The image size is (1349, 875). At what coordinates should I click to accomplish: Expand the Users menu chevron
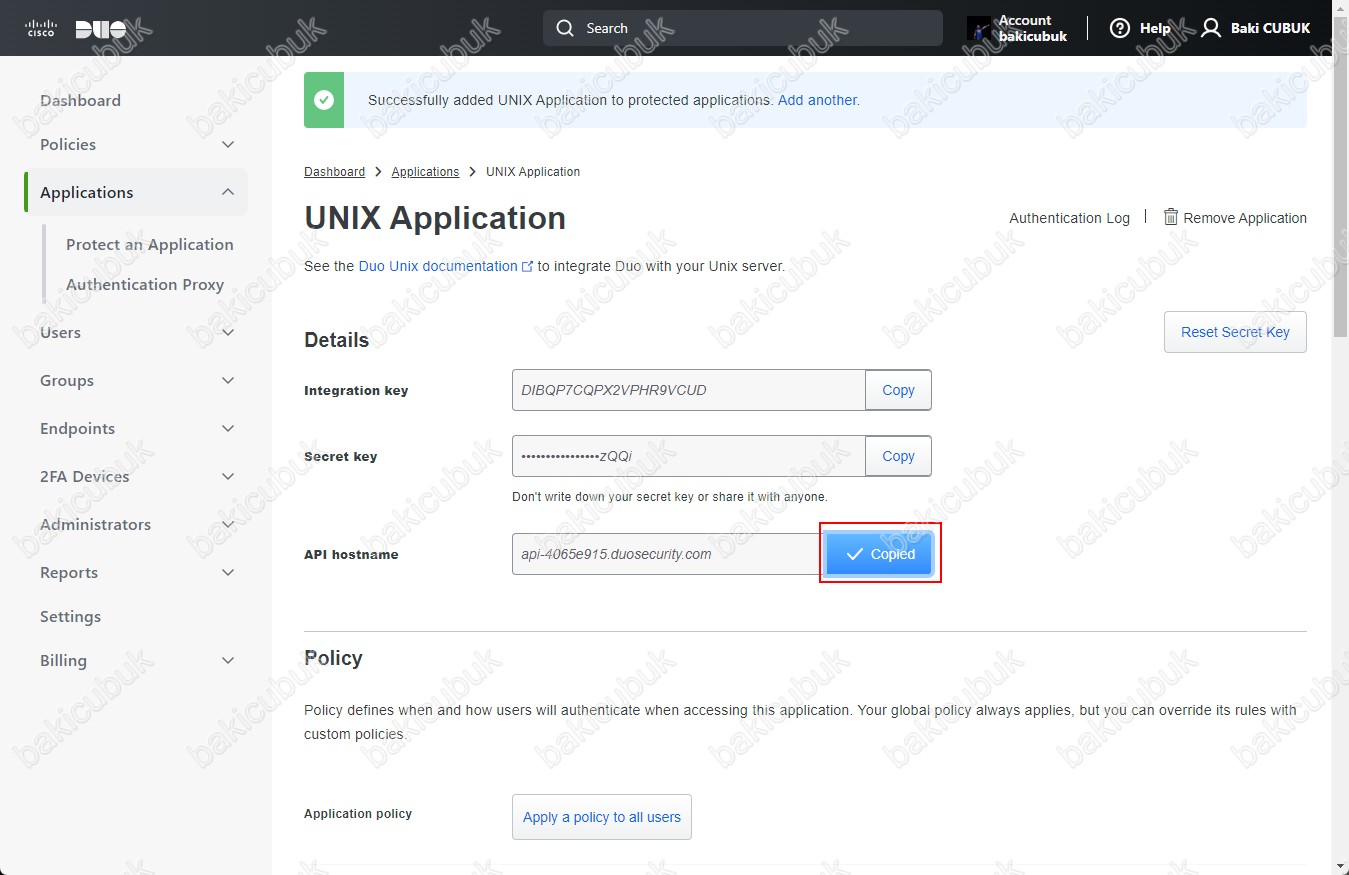(x=228, y=332)
